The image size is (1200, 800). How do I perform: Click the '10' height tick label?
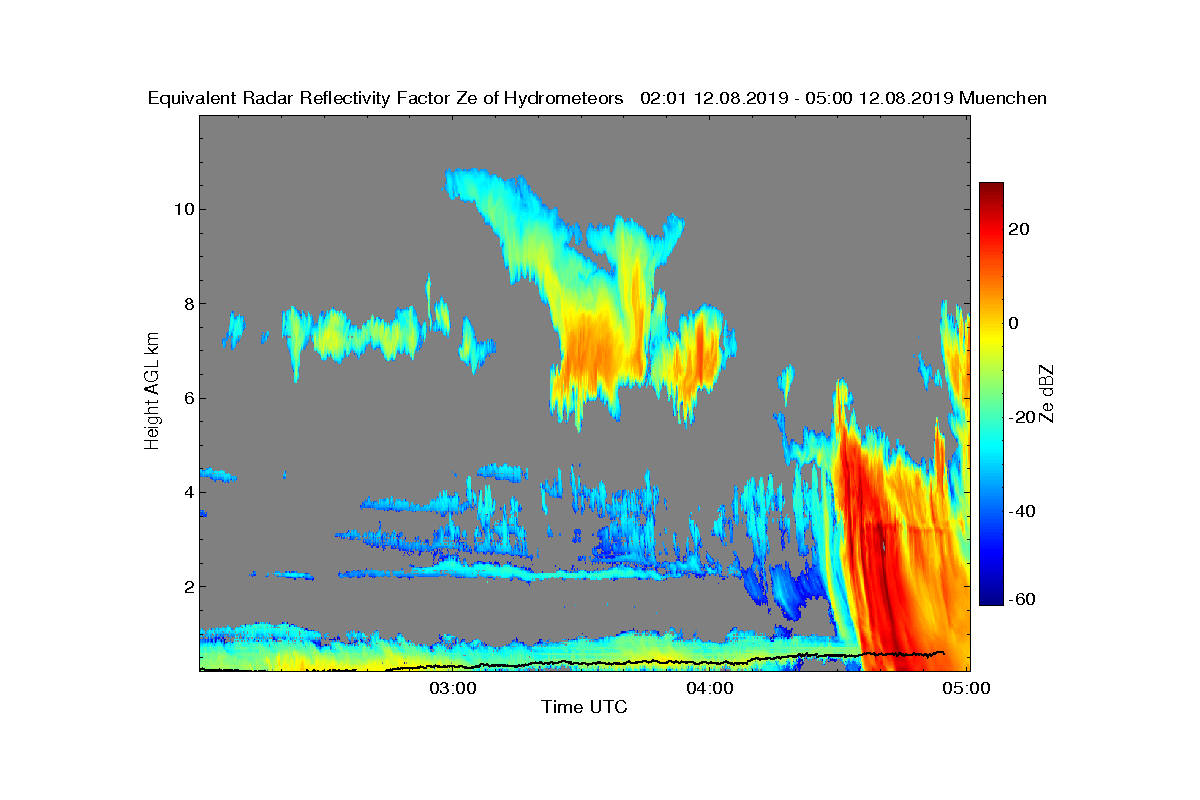182,209
